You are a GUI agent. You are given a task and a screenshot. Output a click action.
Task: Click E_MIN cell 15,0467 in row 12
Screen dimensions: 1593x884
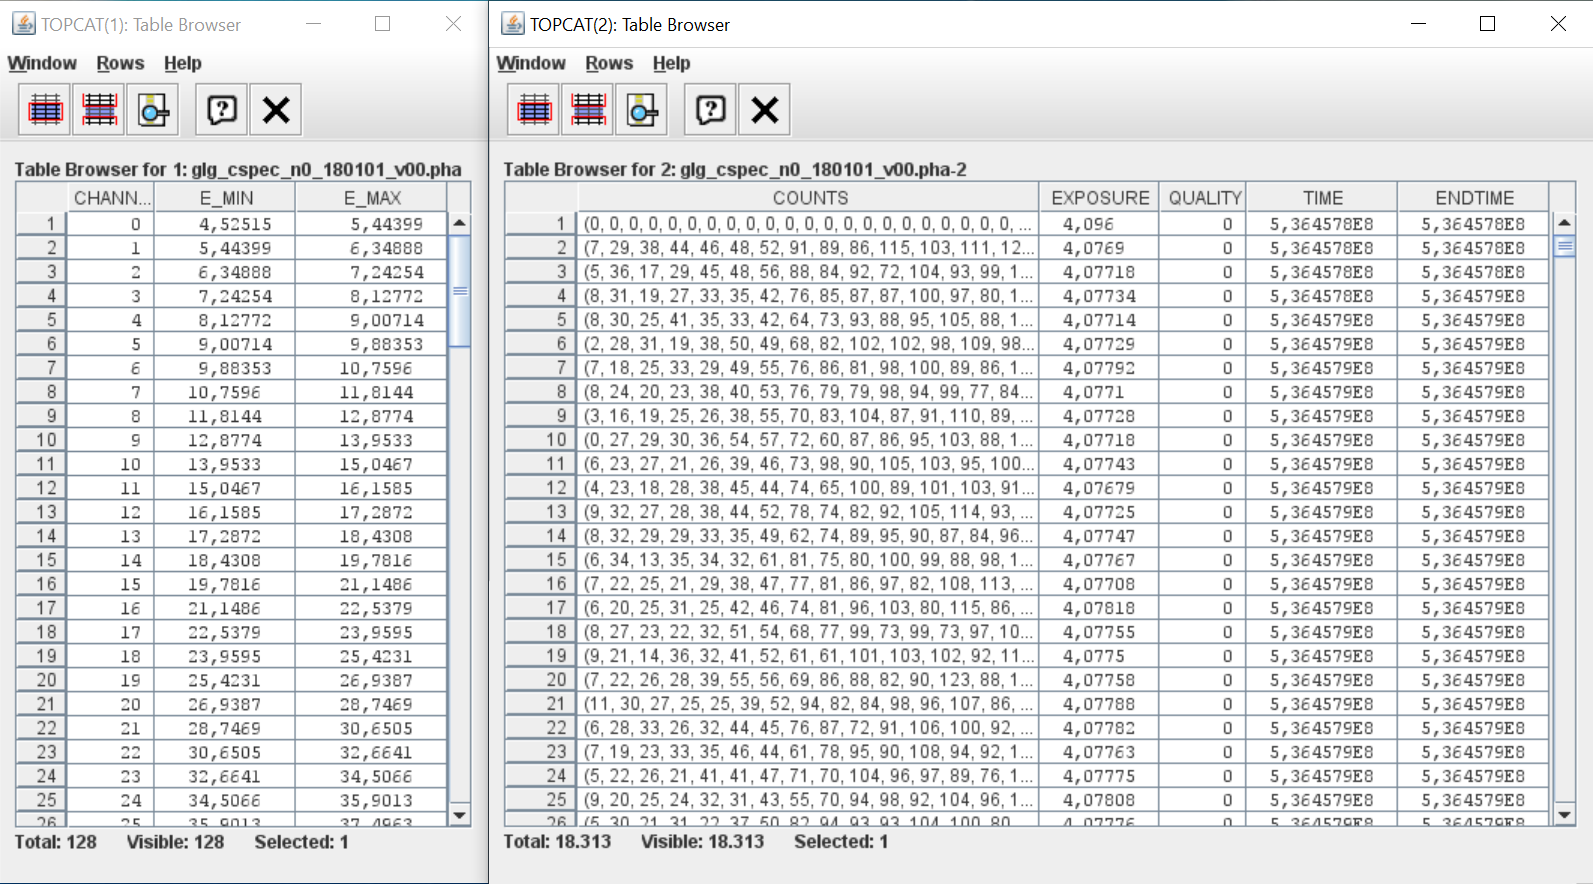click(x=226, y=488)
